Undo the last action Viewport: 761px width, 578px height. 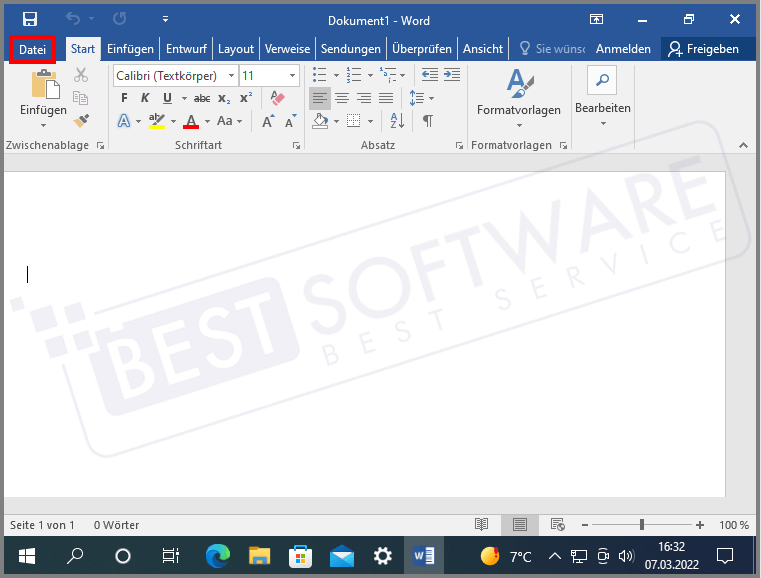(73, 19)
